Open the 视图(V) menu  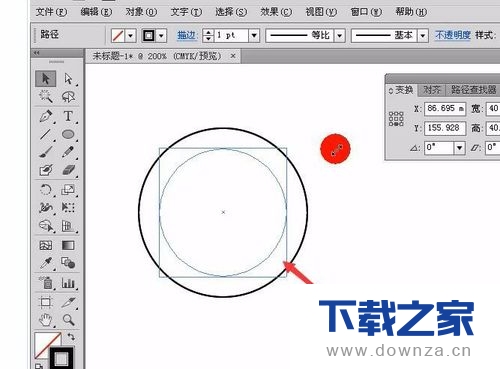321,12
